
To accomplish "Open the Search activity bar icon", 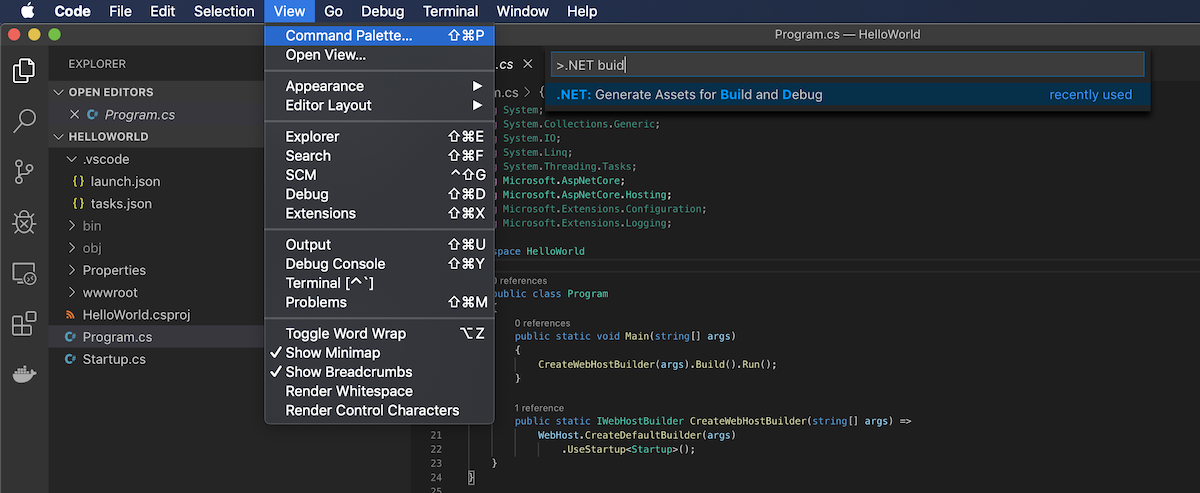I will coord(24,121).
